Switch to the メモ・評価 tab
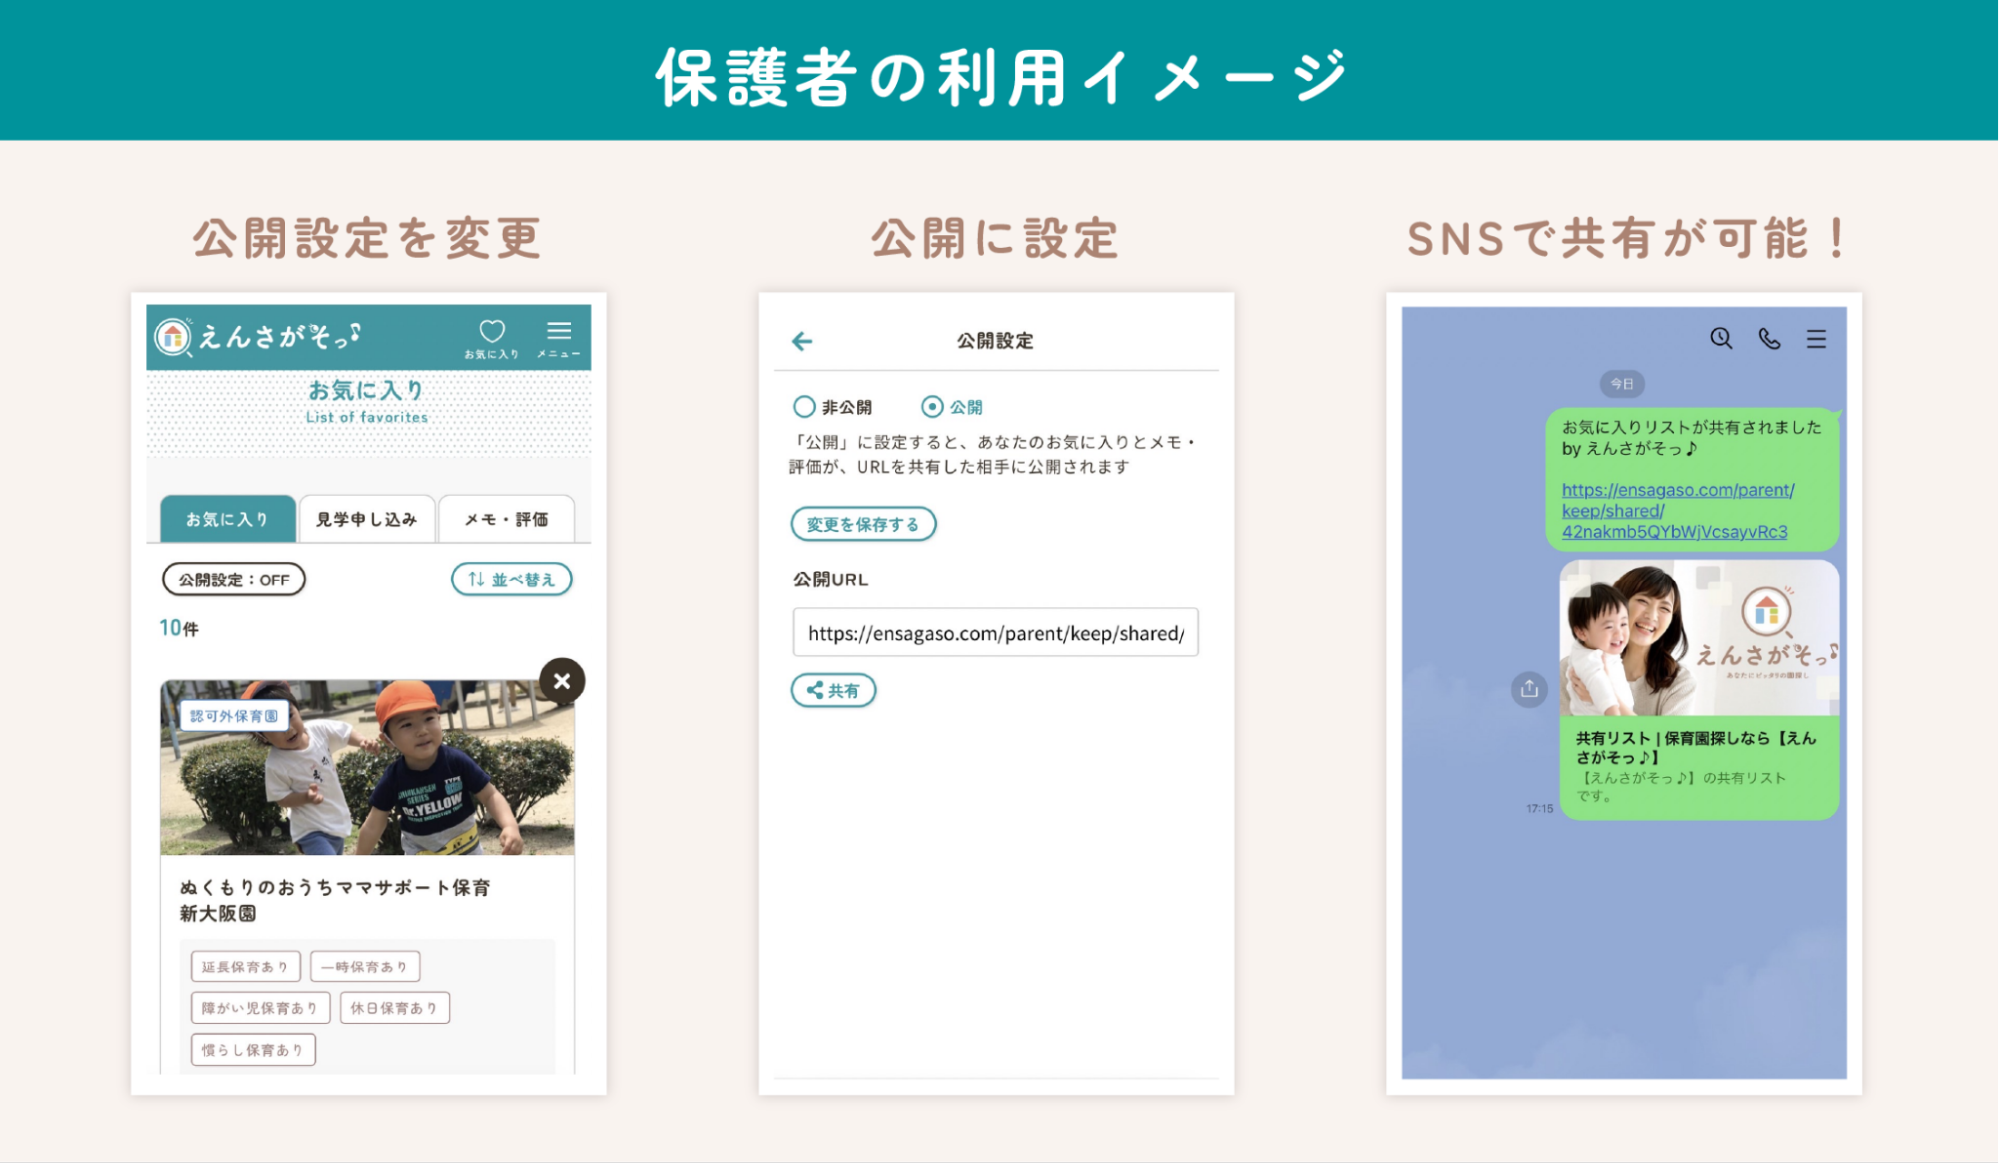This screenshot has width=1999, height=1164. (x=506, y=519)
